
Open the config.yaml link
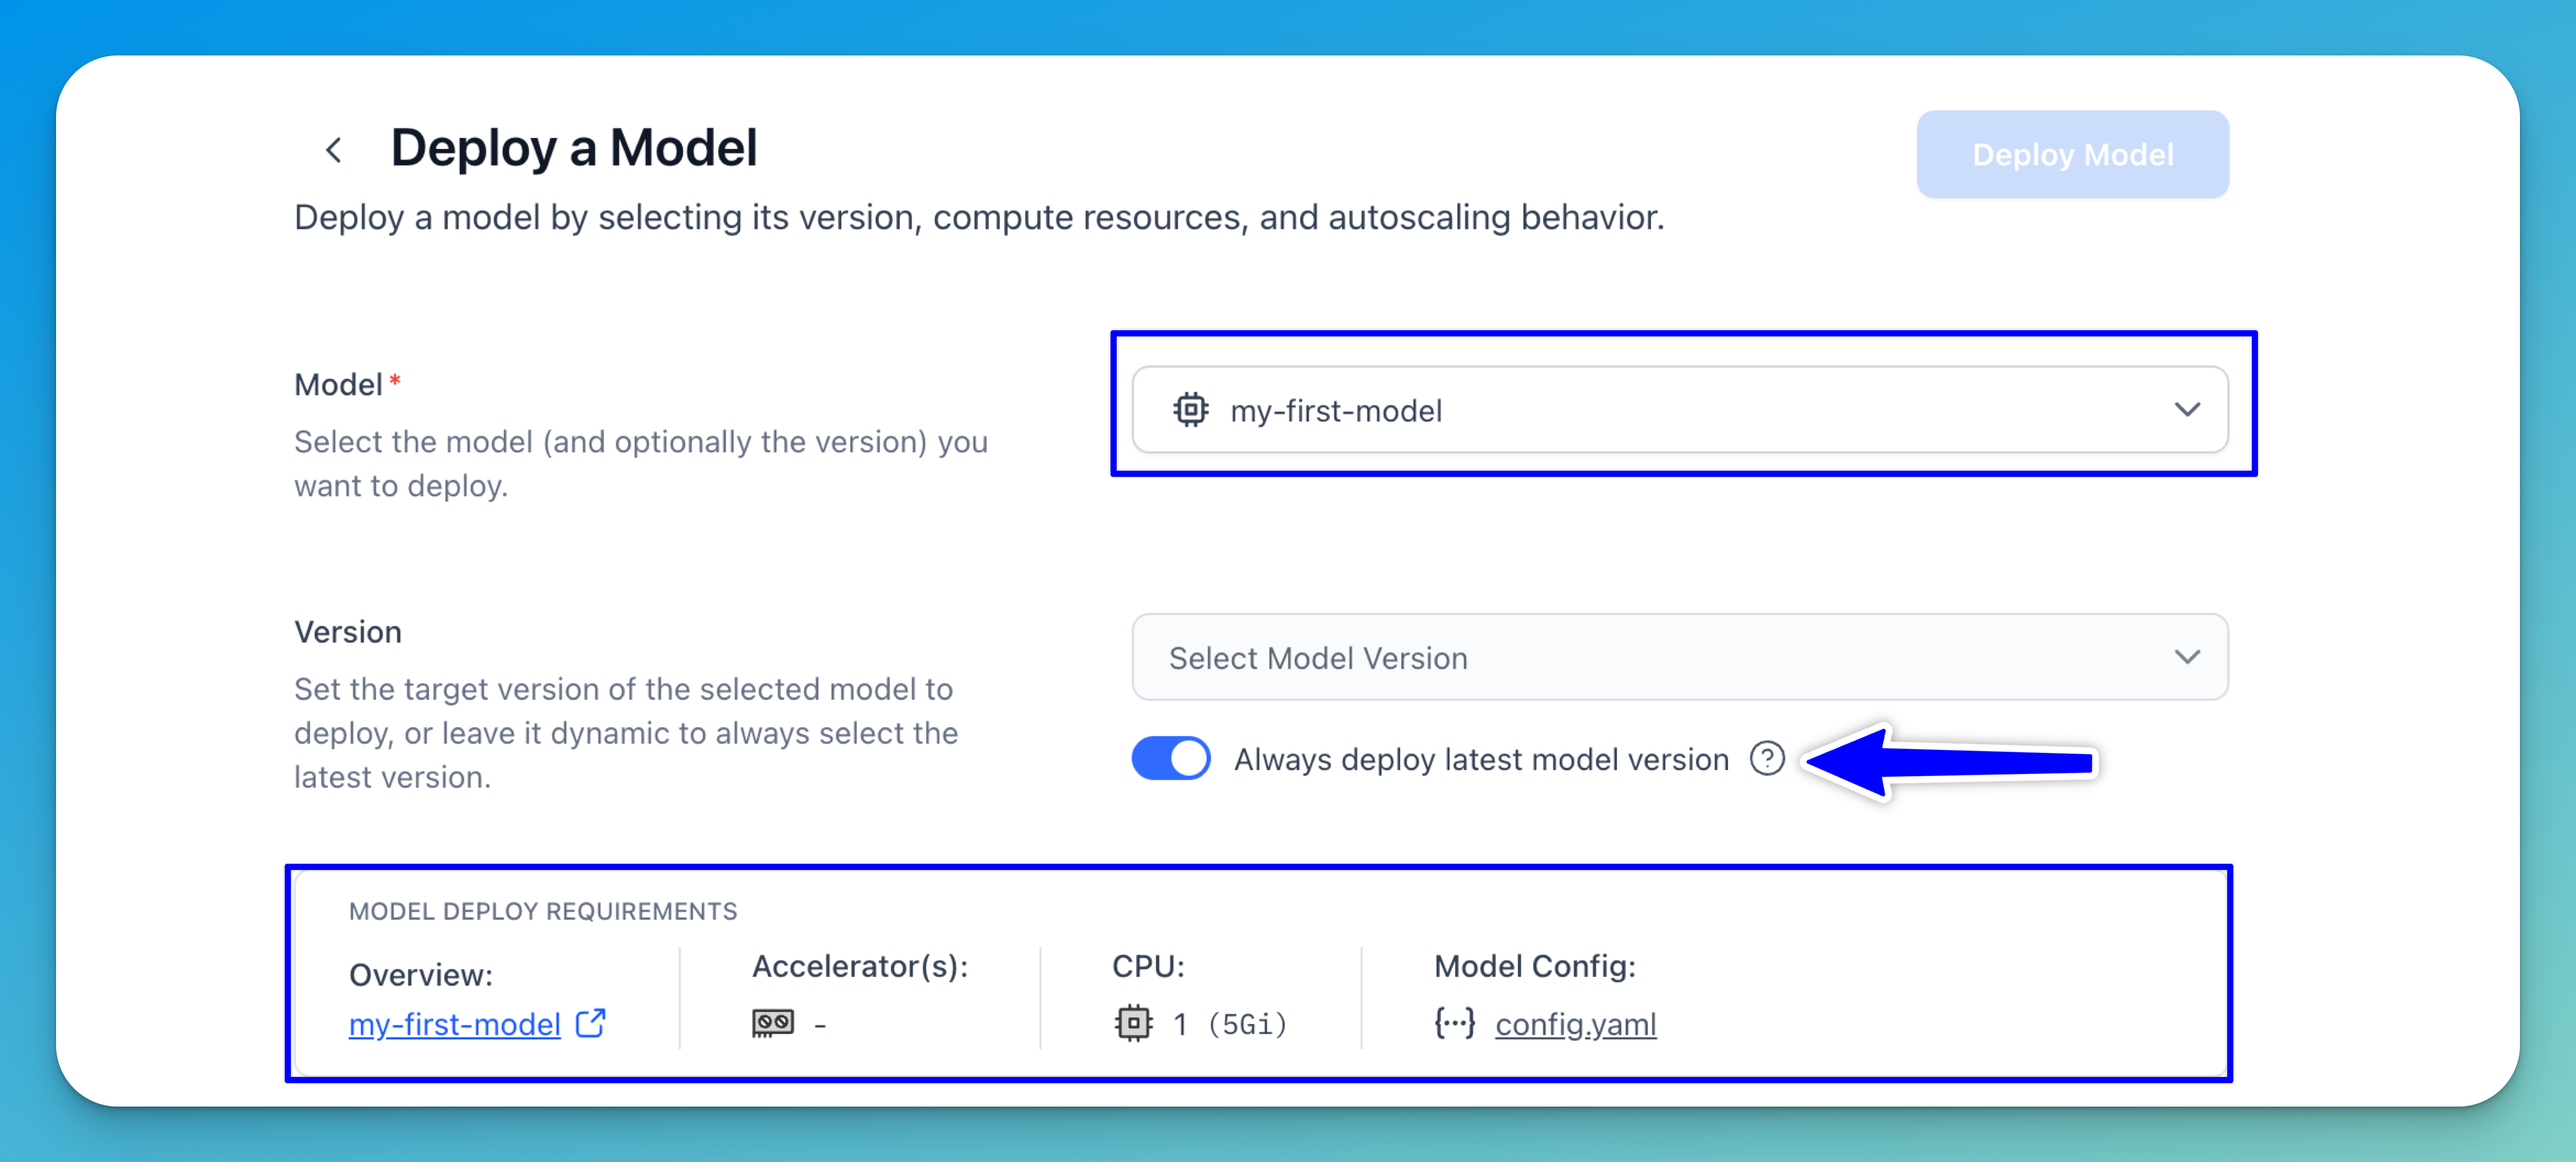[1575, 1024]
